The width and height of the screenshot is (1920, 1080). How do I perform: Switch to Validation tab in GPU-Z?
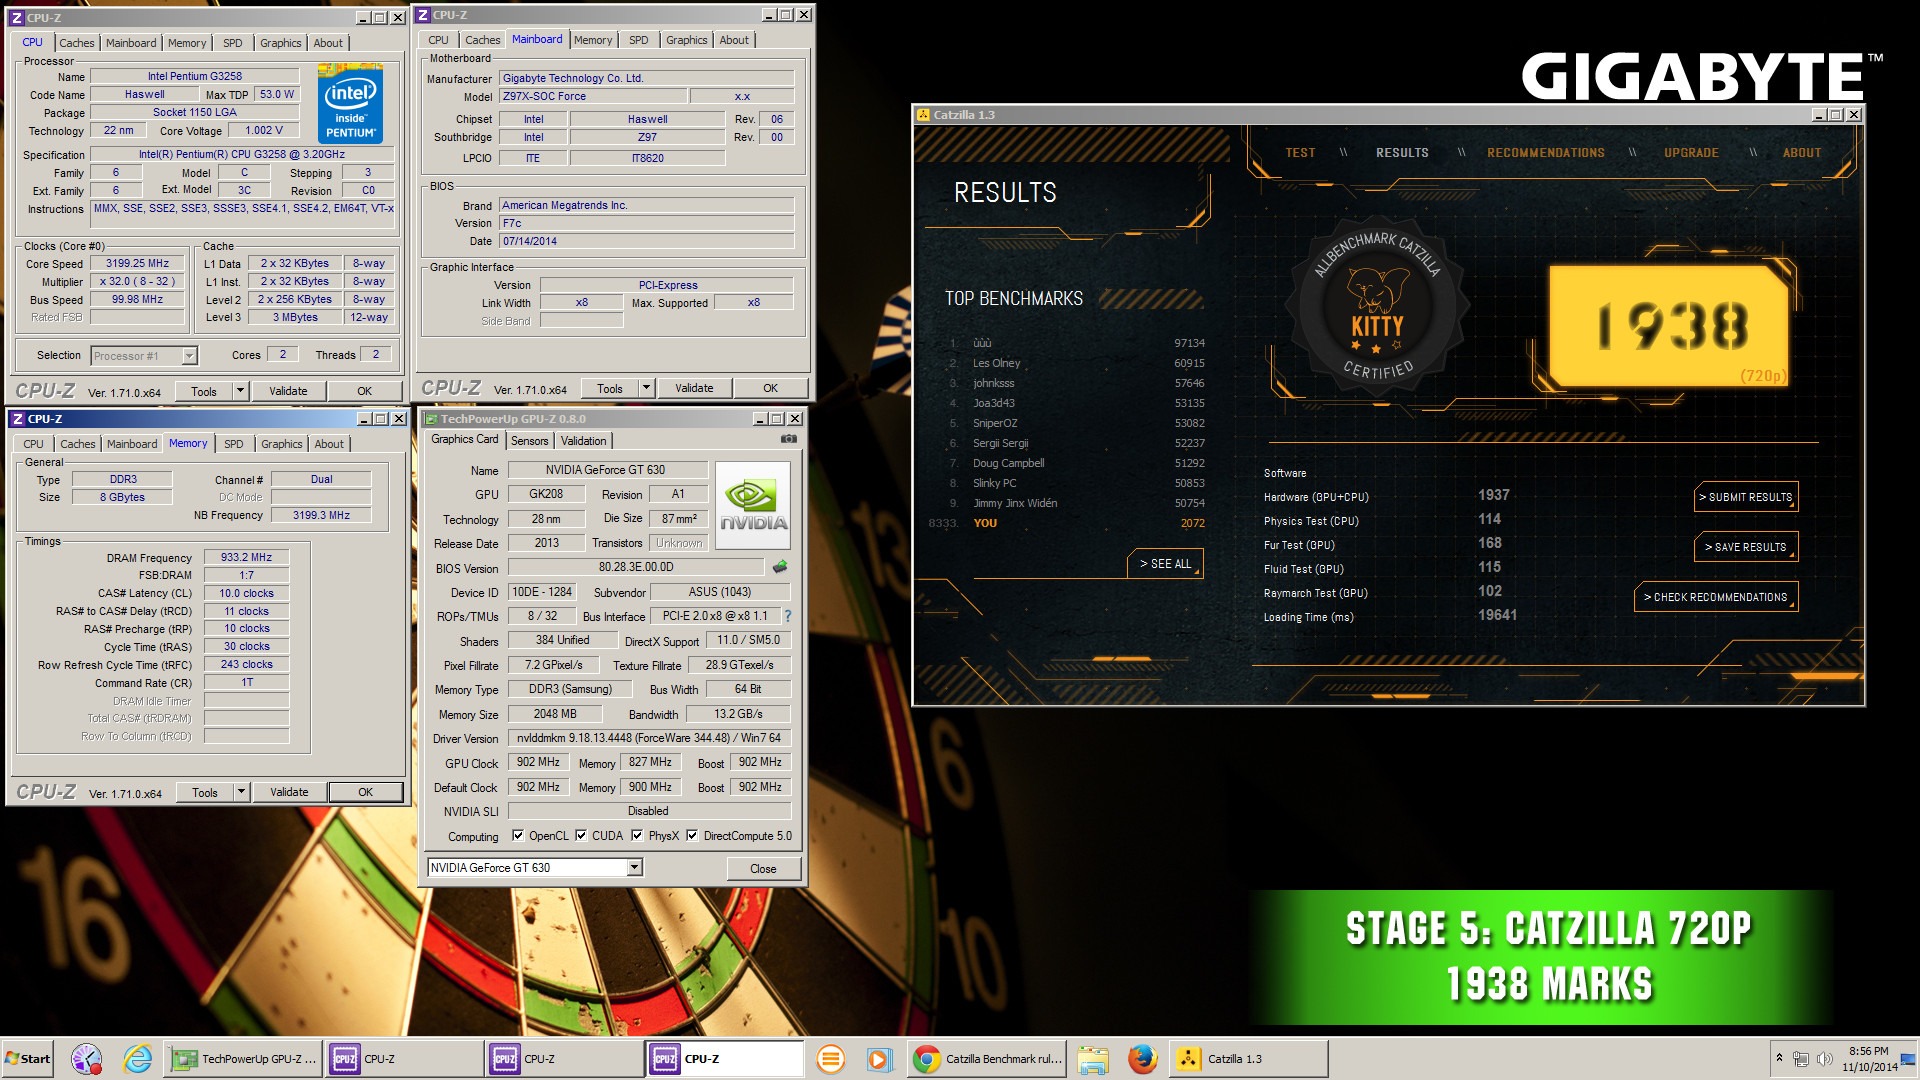583,441
